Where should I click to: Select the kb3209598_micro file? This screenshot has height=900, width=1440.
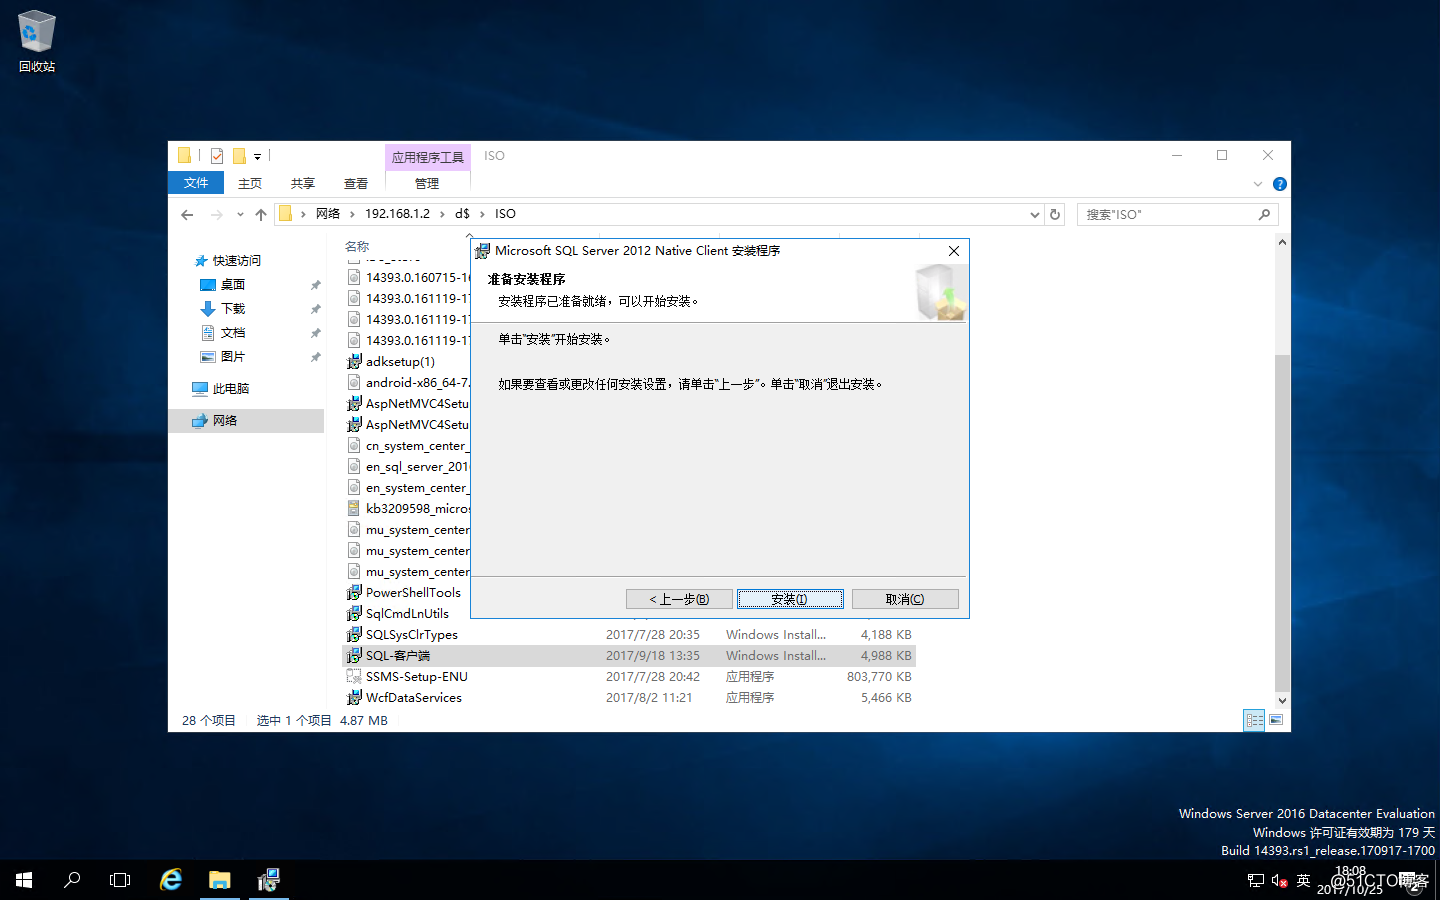click(417, 509)
